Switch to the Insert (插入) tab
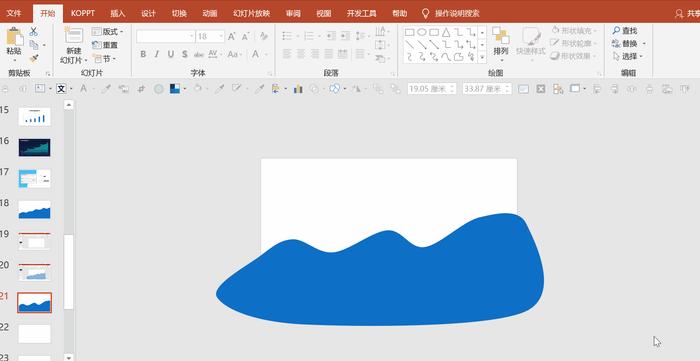This screenshot has height=361, width=700. 118,13
